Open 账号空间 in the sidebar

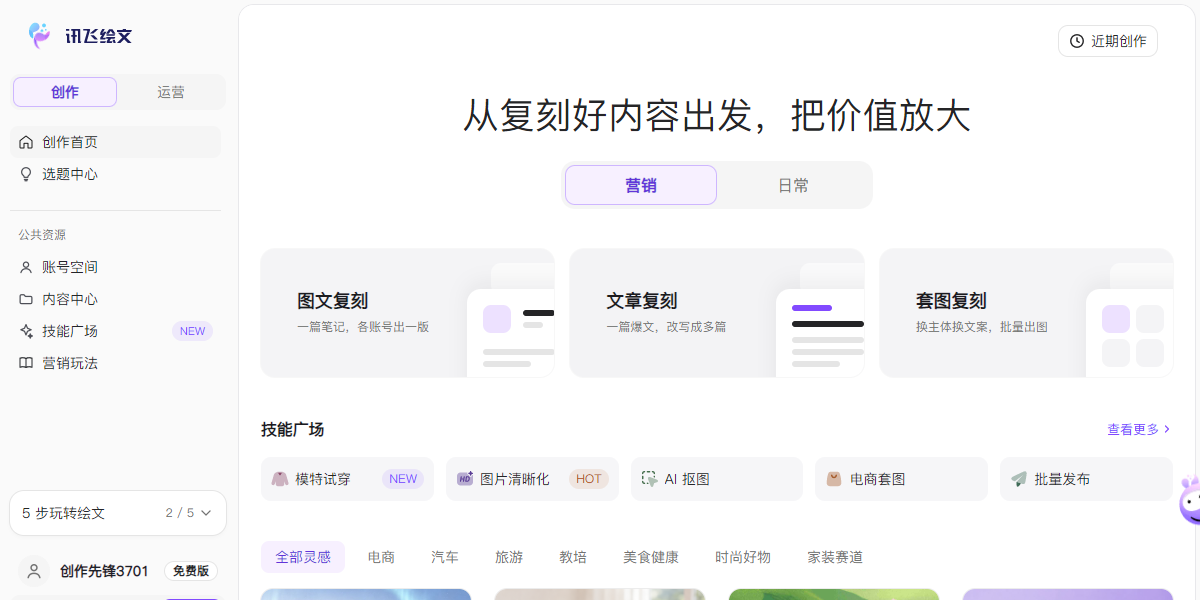click(115, 267)
